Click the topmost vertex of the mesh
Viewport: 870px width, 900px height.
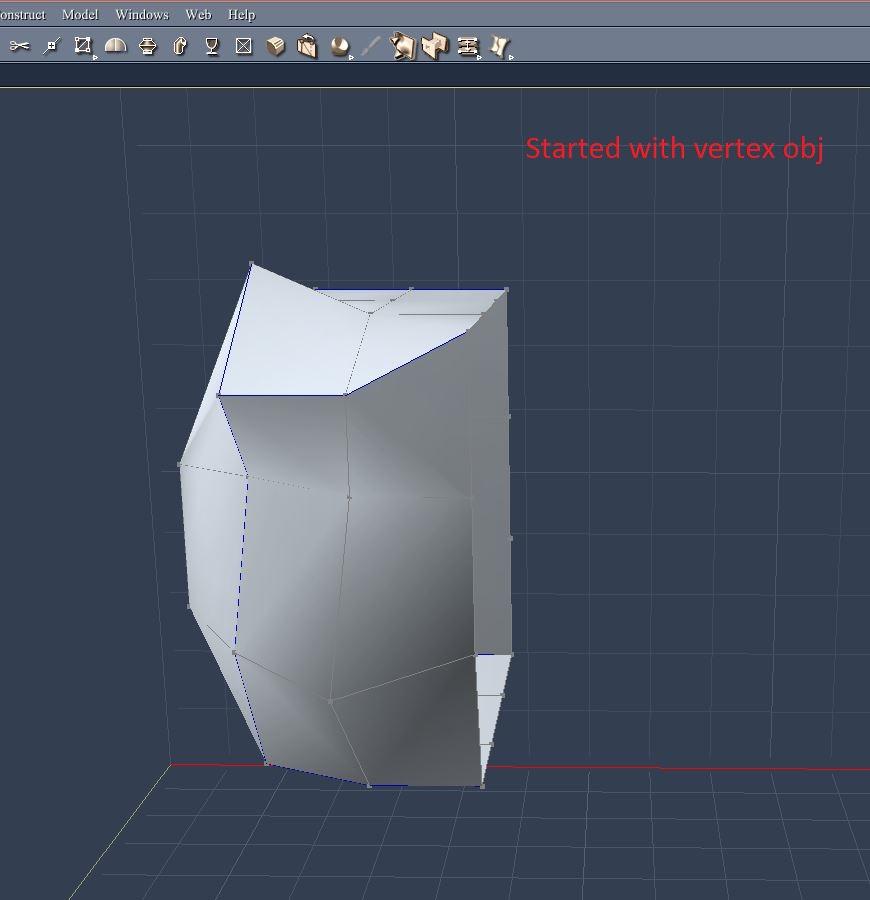(251, 264)
